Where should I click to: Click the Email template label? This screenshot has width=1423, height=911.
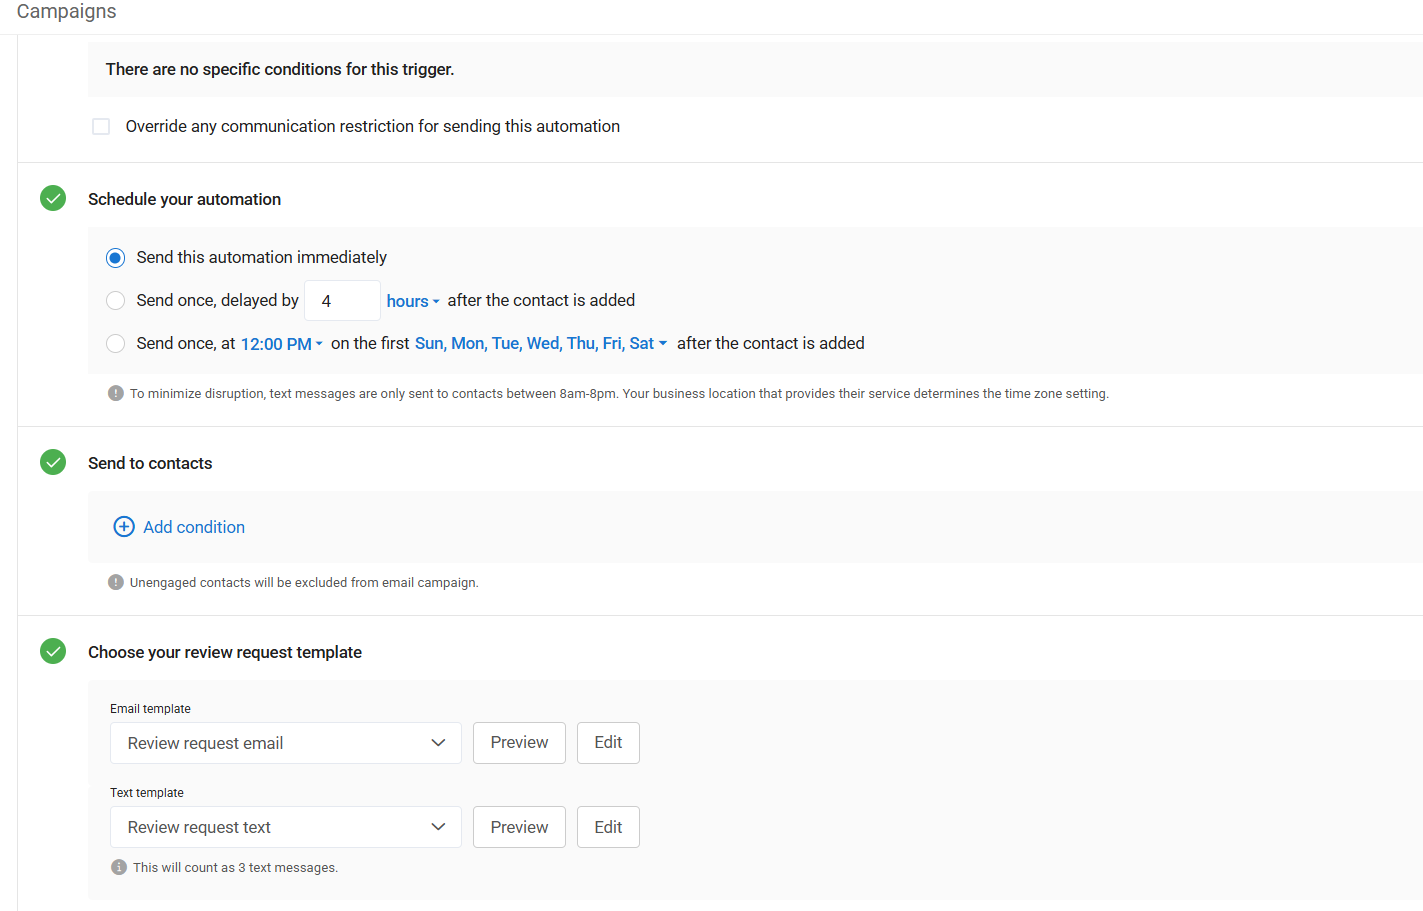pyautogui.click(x=150, y=709)
